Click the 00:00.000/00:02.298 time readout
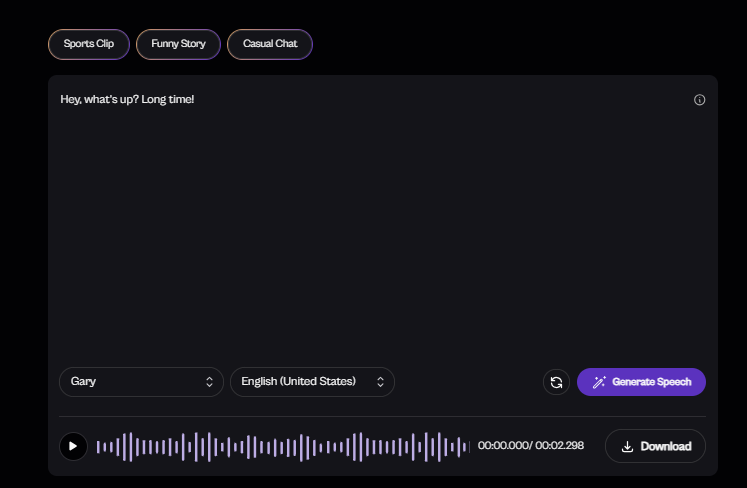 click(531, 446)
